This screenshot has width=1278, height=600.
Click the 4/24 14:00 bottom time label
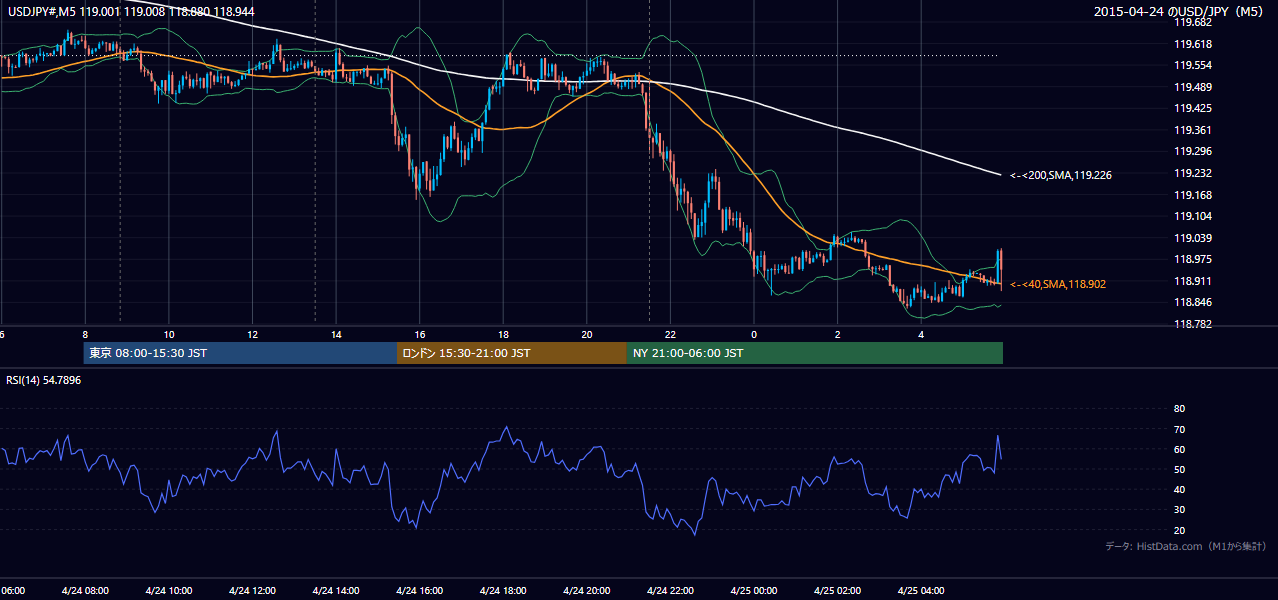(336, 590)
